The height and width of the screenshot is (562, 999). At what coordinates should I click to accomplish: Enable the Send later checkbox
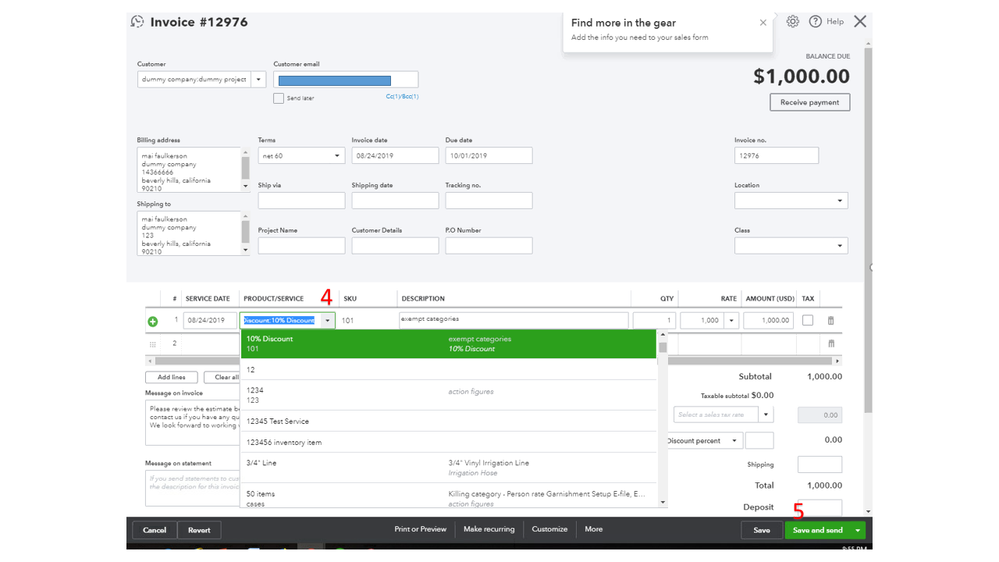(278, 98)
